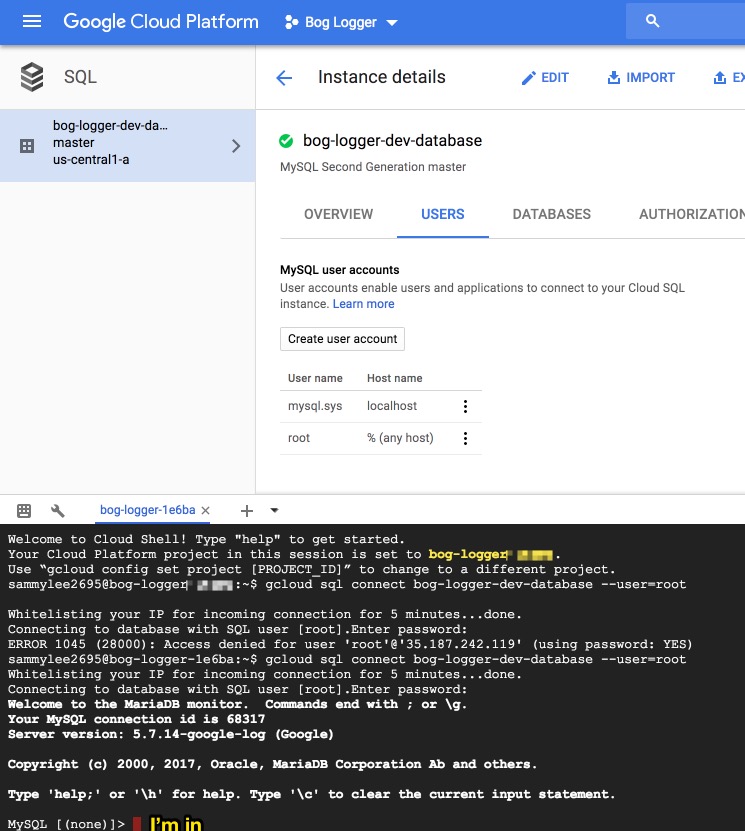
Task: Click the bog-logger-dev-database instance title
Action: point(393,140)
